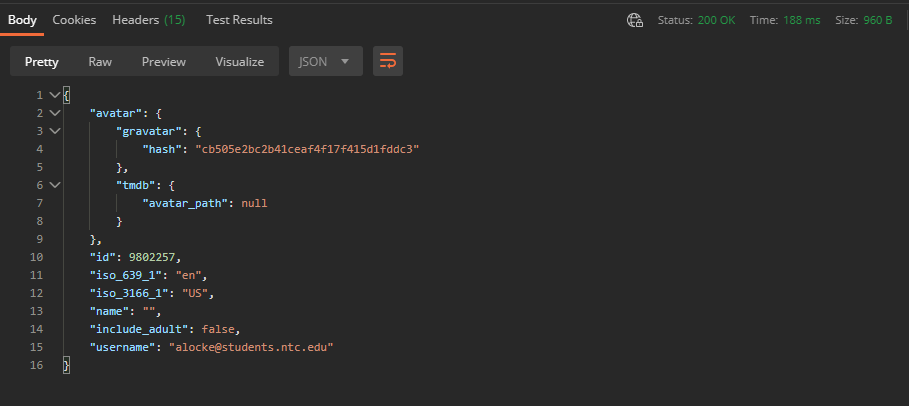Click the network globe lock icon
Image resolution: width=909 pixels, height=406 pixels.
(x=635, y=20)
